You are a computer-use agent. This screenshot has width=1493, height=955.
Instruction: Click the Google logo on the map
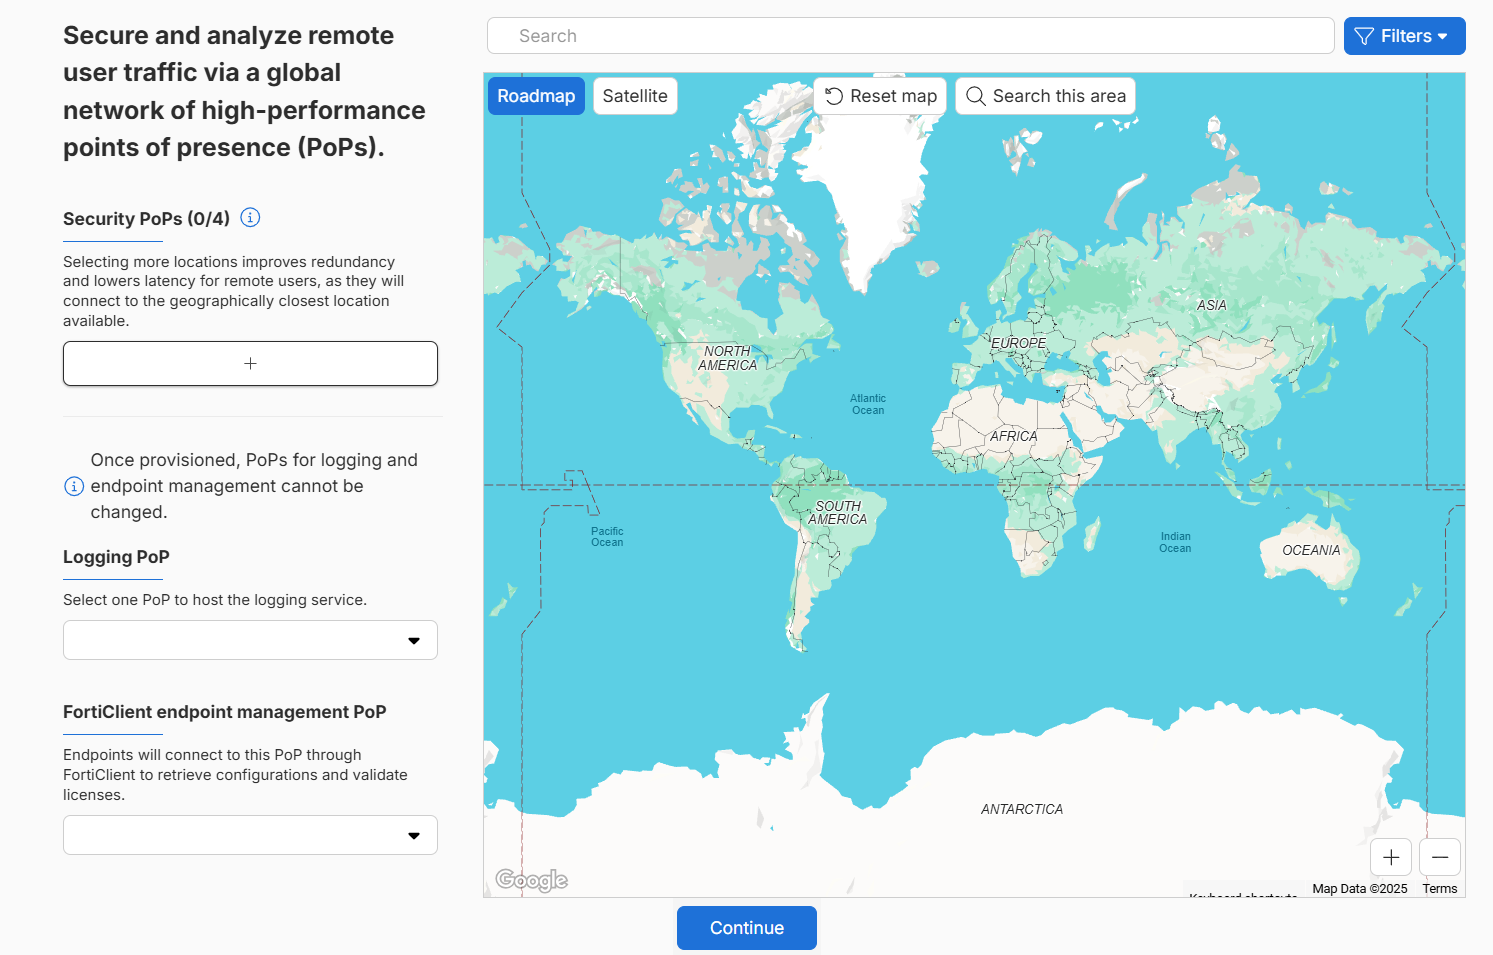(531, 880)
